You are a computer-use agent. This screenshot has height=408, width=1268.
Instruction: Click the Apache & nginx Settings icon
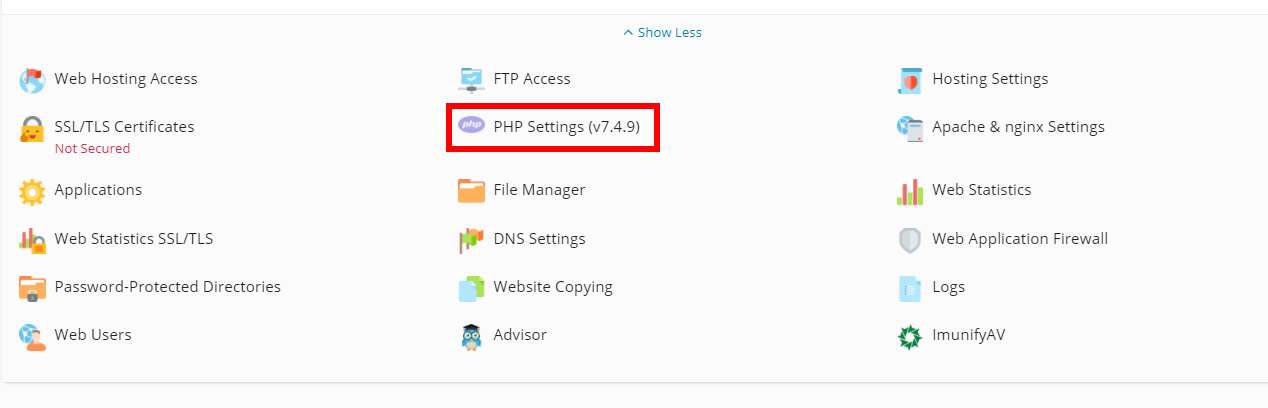[x=910, y=129]
